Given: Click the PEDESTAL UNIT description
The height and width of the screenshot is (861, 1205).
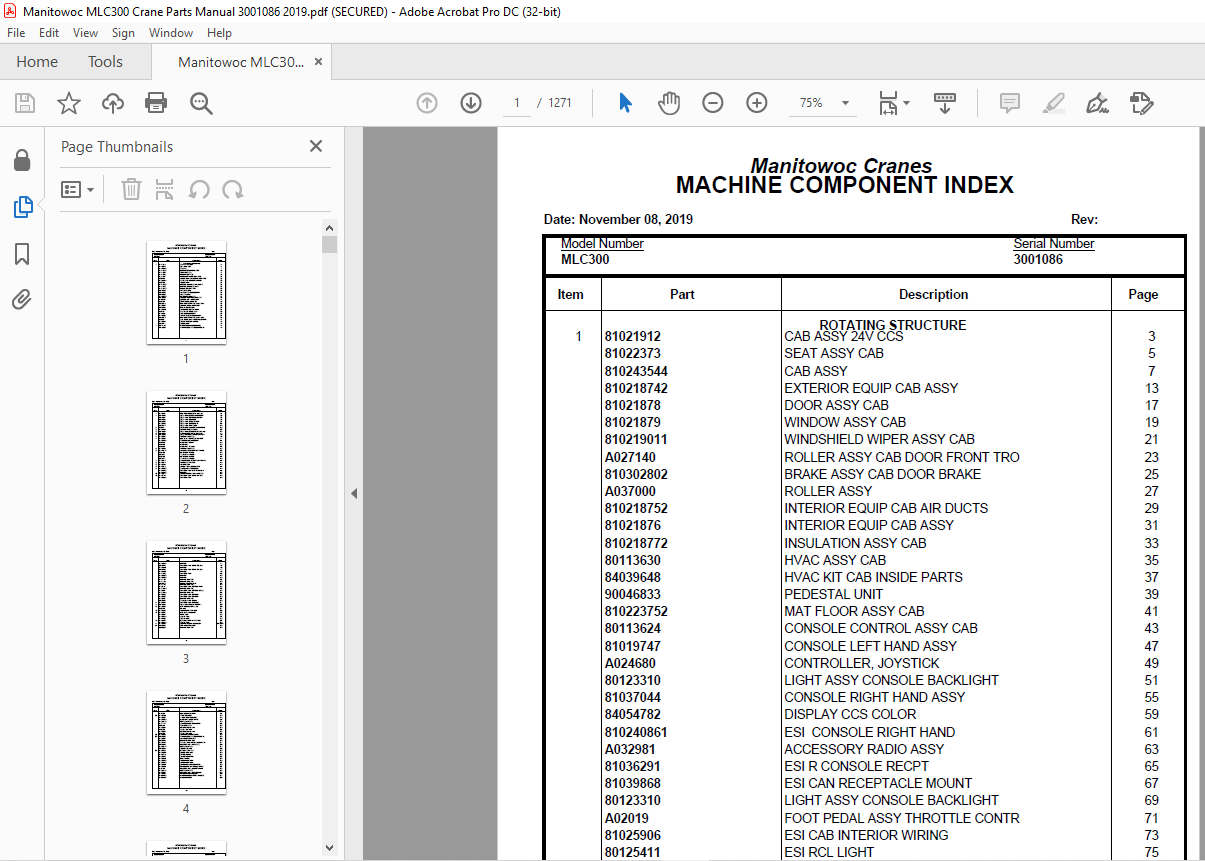Looking at the screenshot, I should (x=834, y=594).
